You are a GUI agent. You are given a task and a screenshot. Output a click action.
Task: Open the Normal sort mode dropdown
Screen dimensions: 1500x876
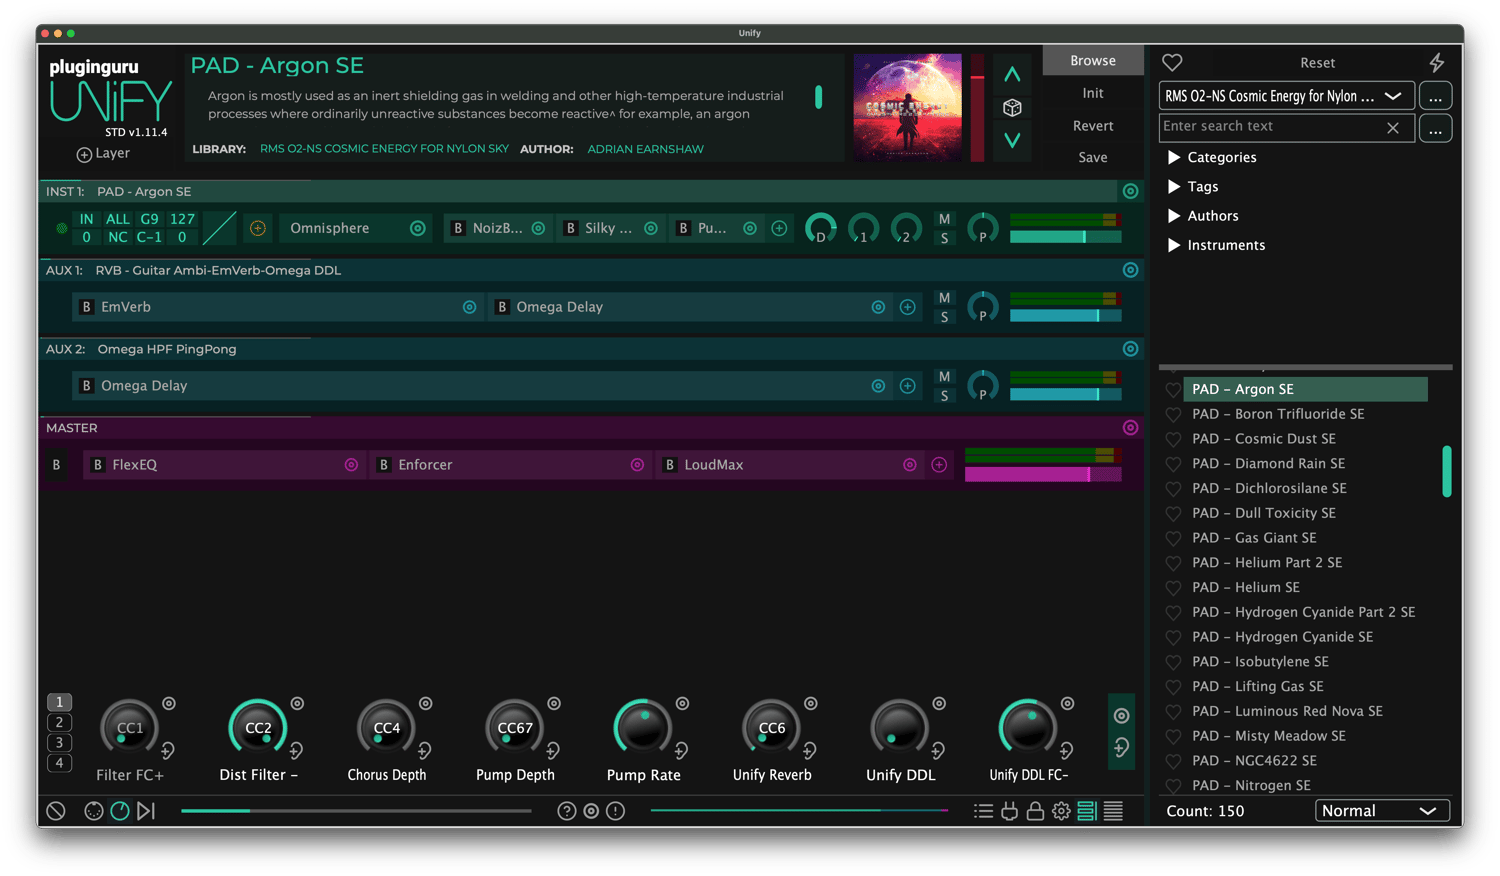(x=1381, y=811)
